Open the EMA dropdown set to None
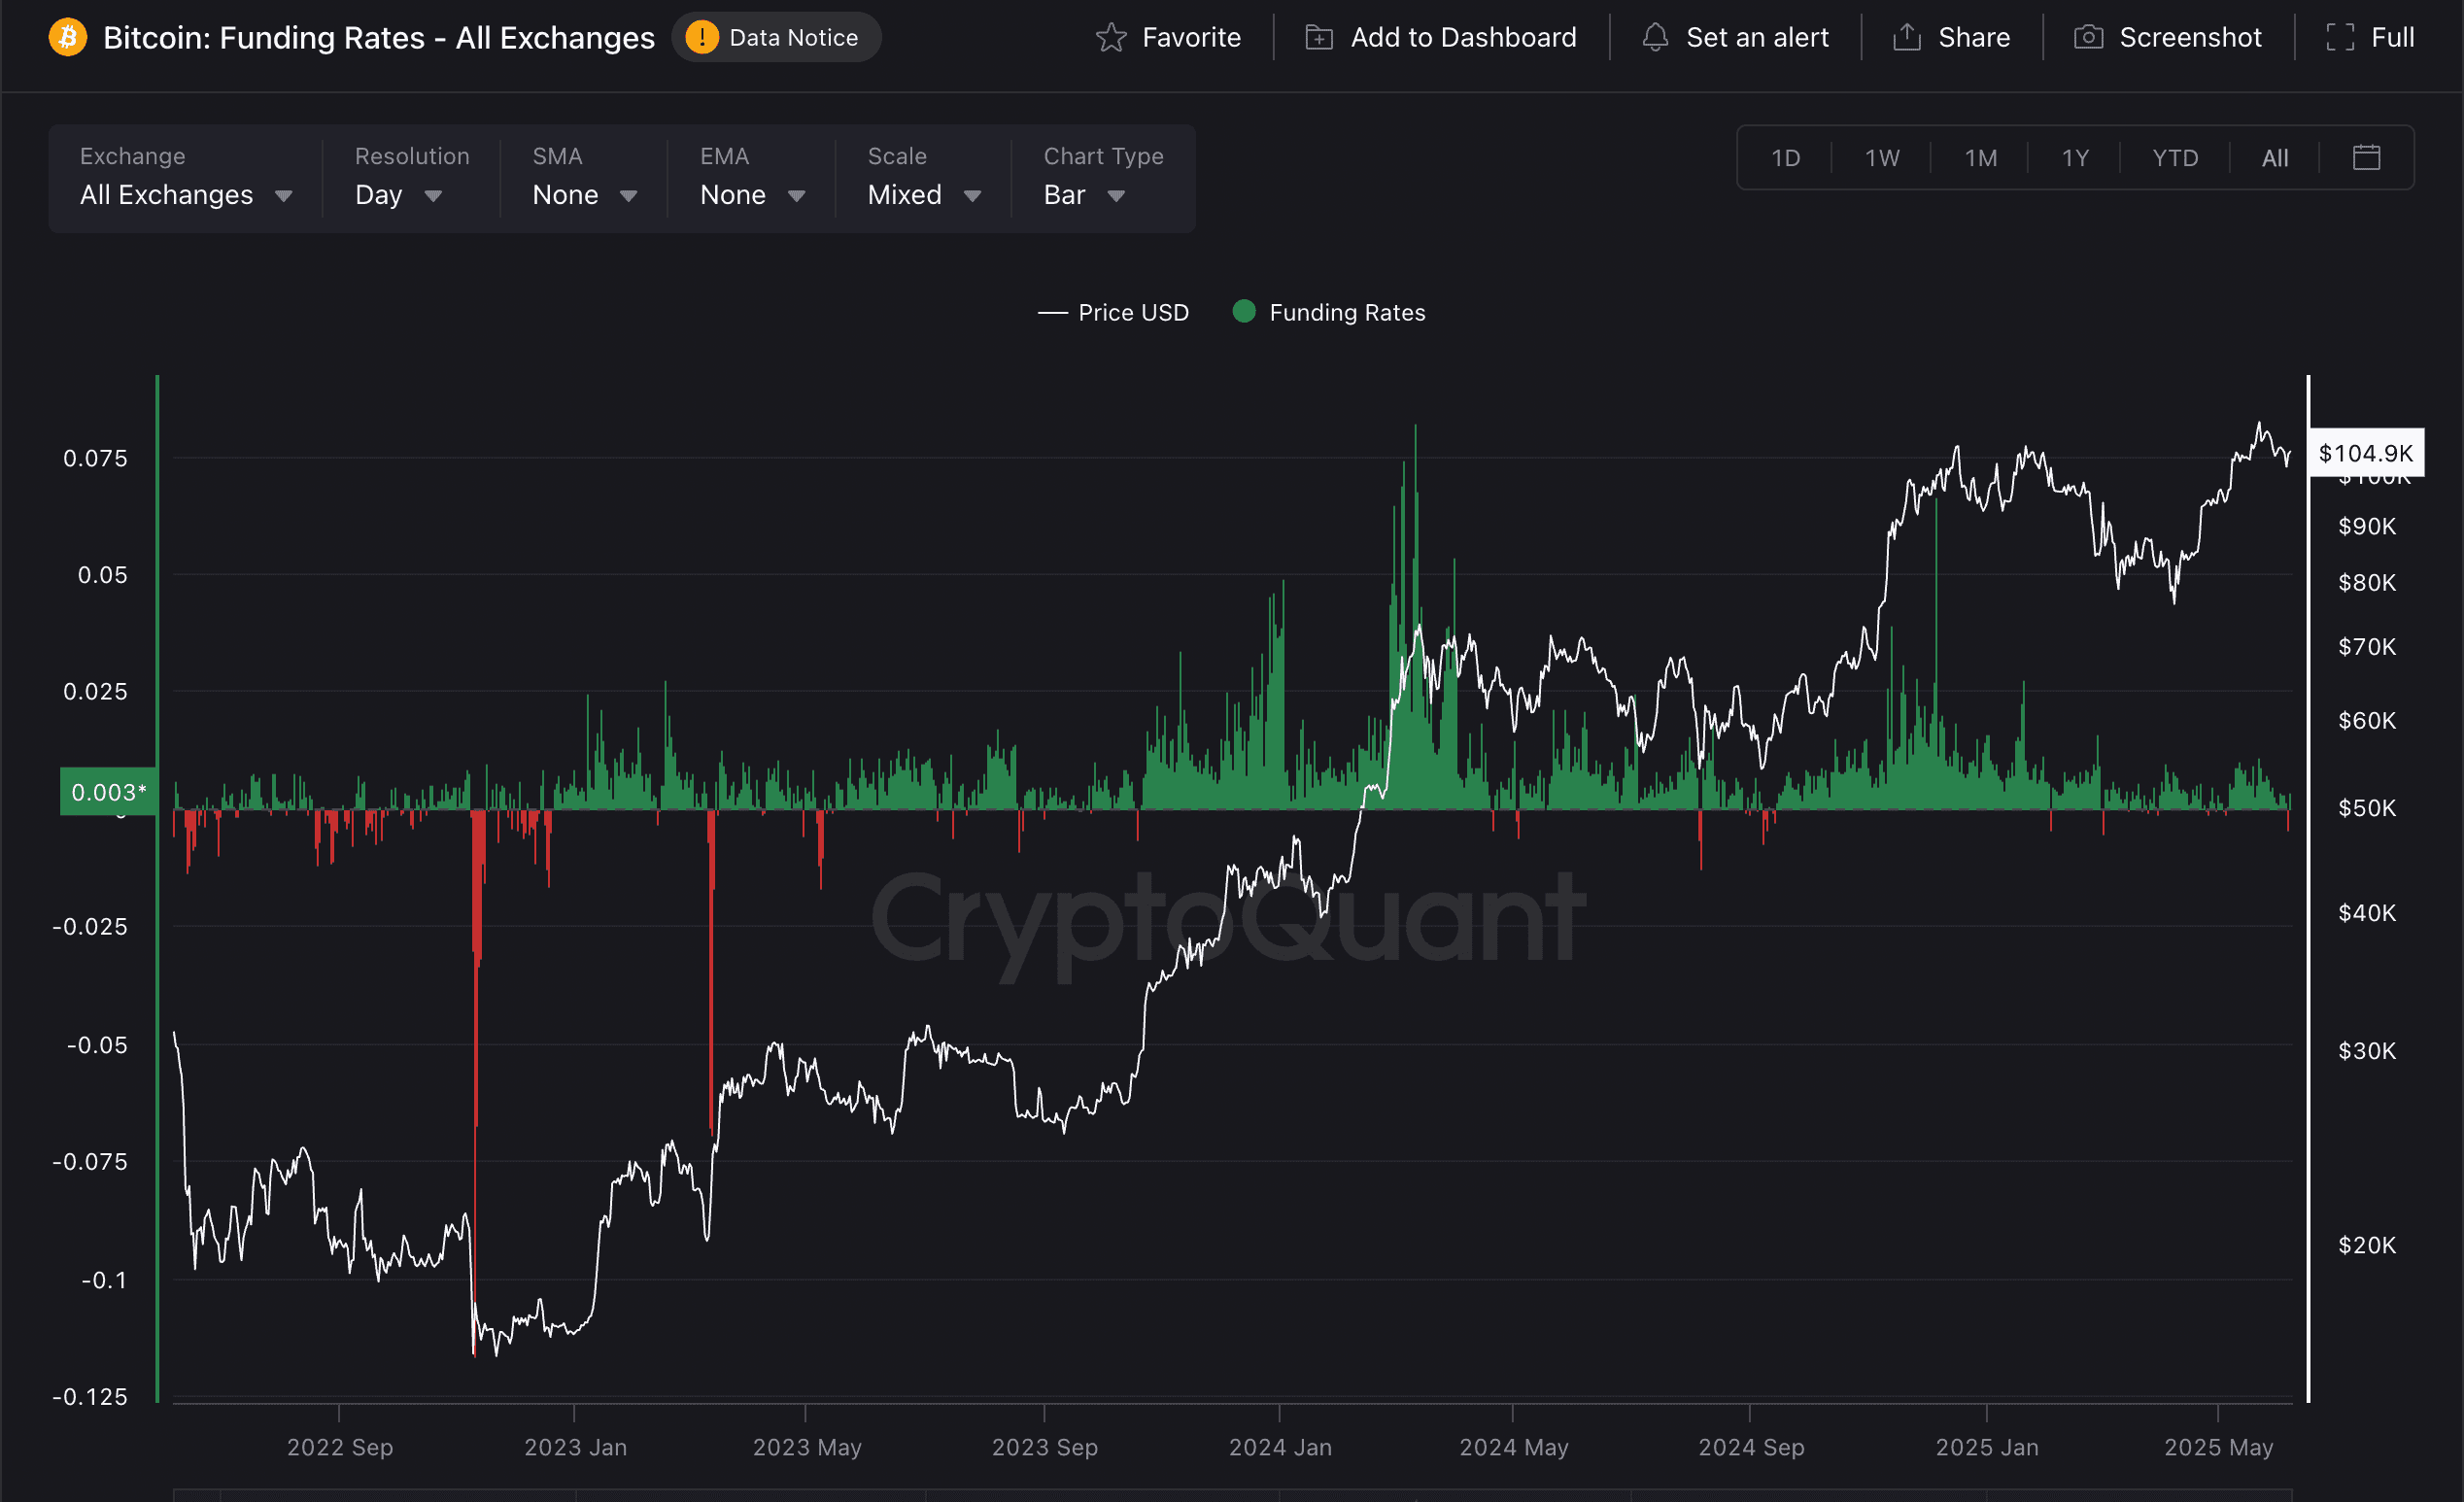The image size is (2464, 1502). pyautogui.click(x=752, y=179)
